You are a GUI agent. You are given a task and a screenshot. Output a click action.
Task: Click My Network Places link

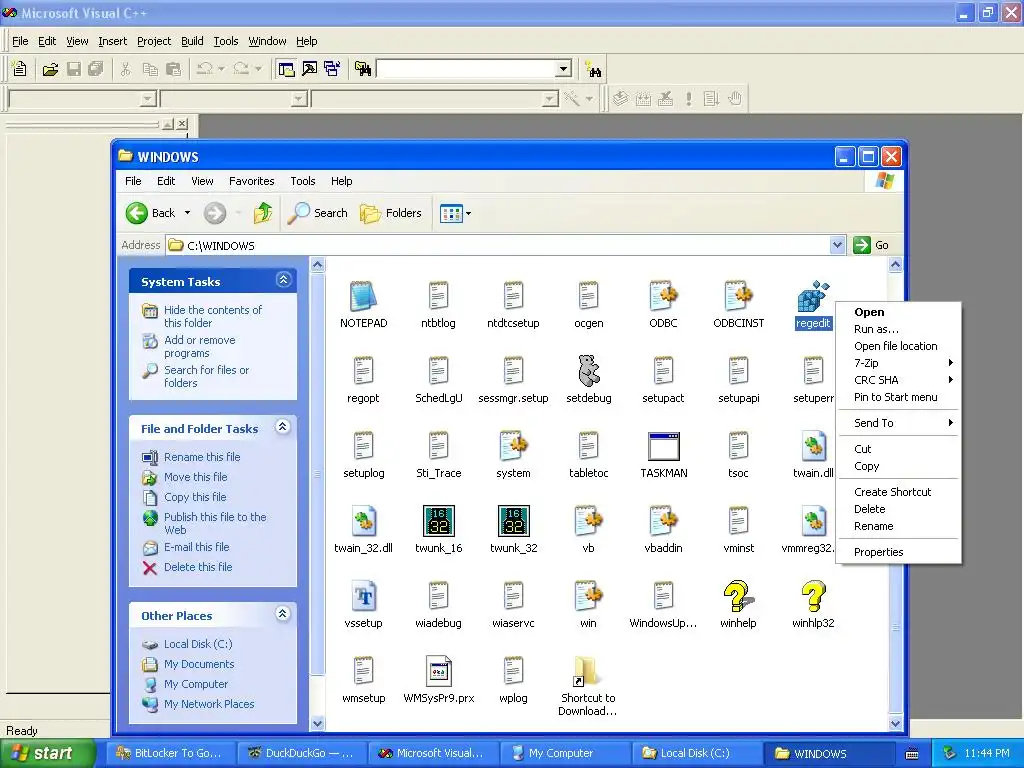(209, 704)
